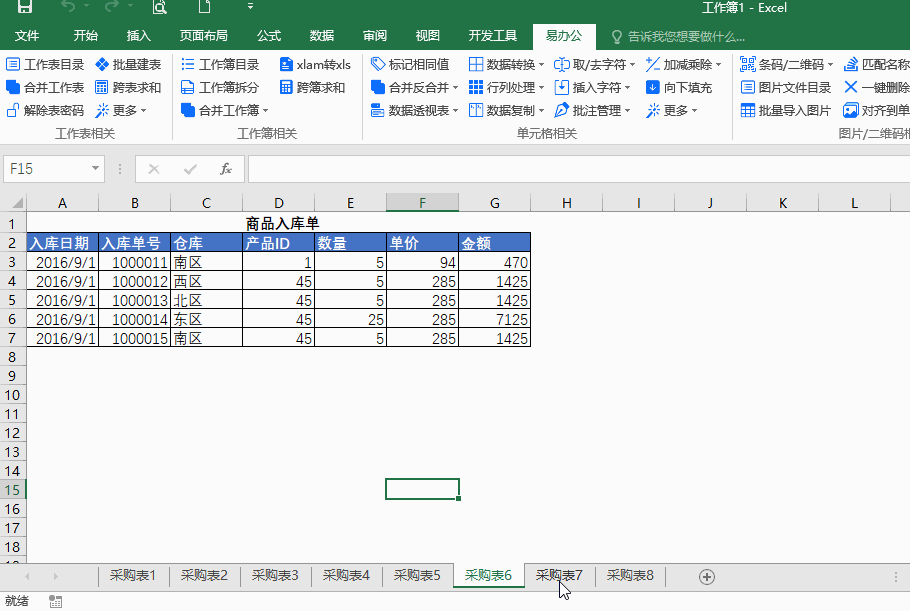Click cell containing 1000013
This screenshot has width=910, height=611.
(135, 300)
